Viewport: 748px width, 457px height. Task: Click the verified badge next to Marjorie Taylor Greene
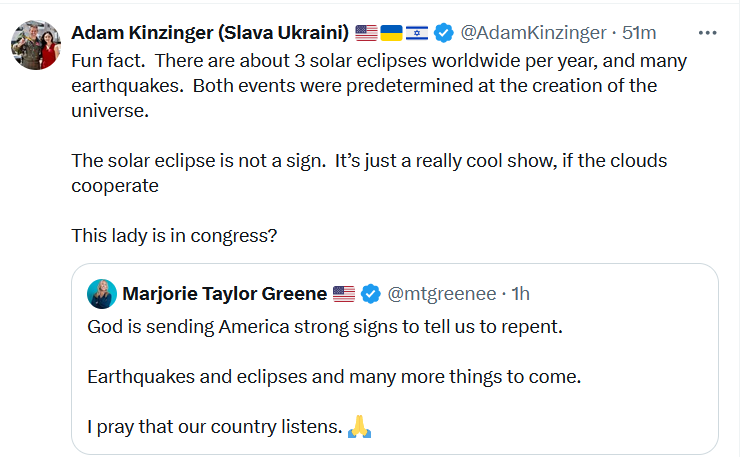click(x=370, y=294)
